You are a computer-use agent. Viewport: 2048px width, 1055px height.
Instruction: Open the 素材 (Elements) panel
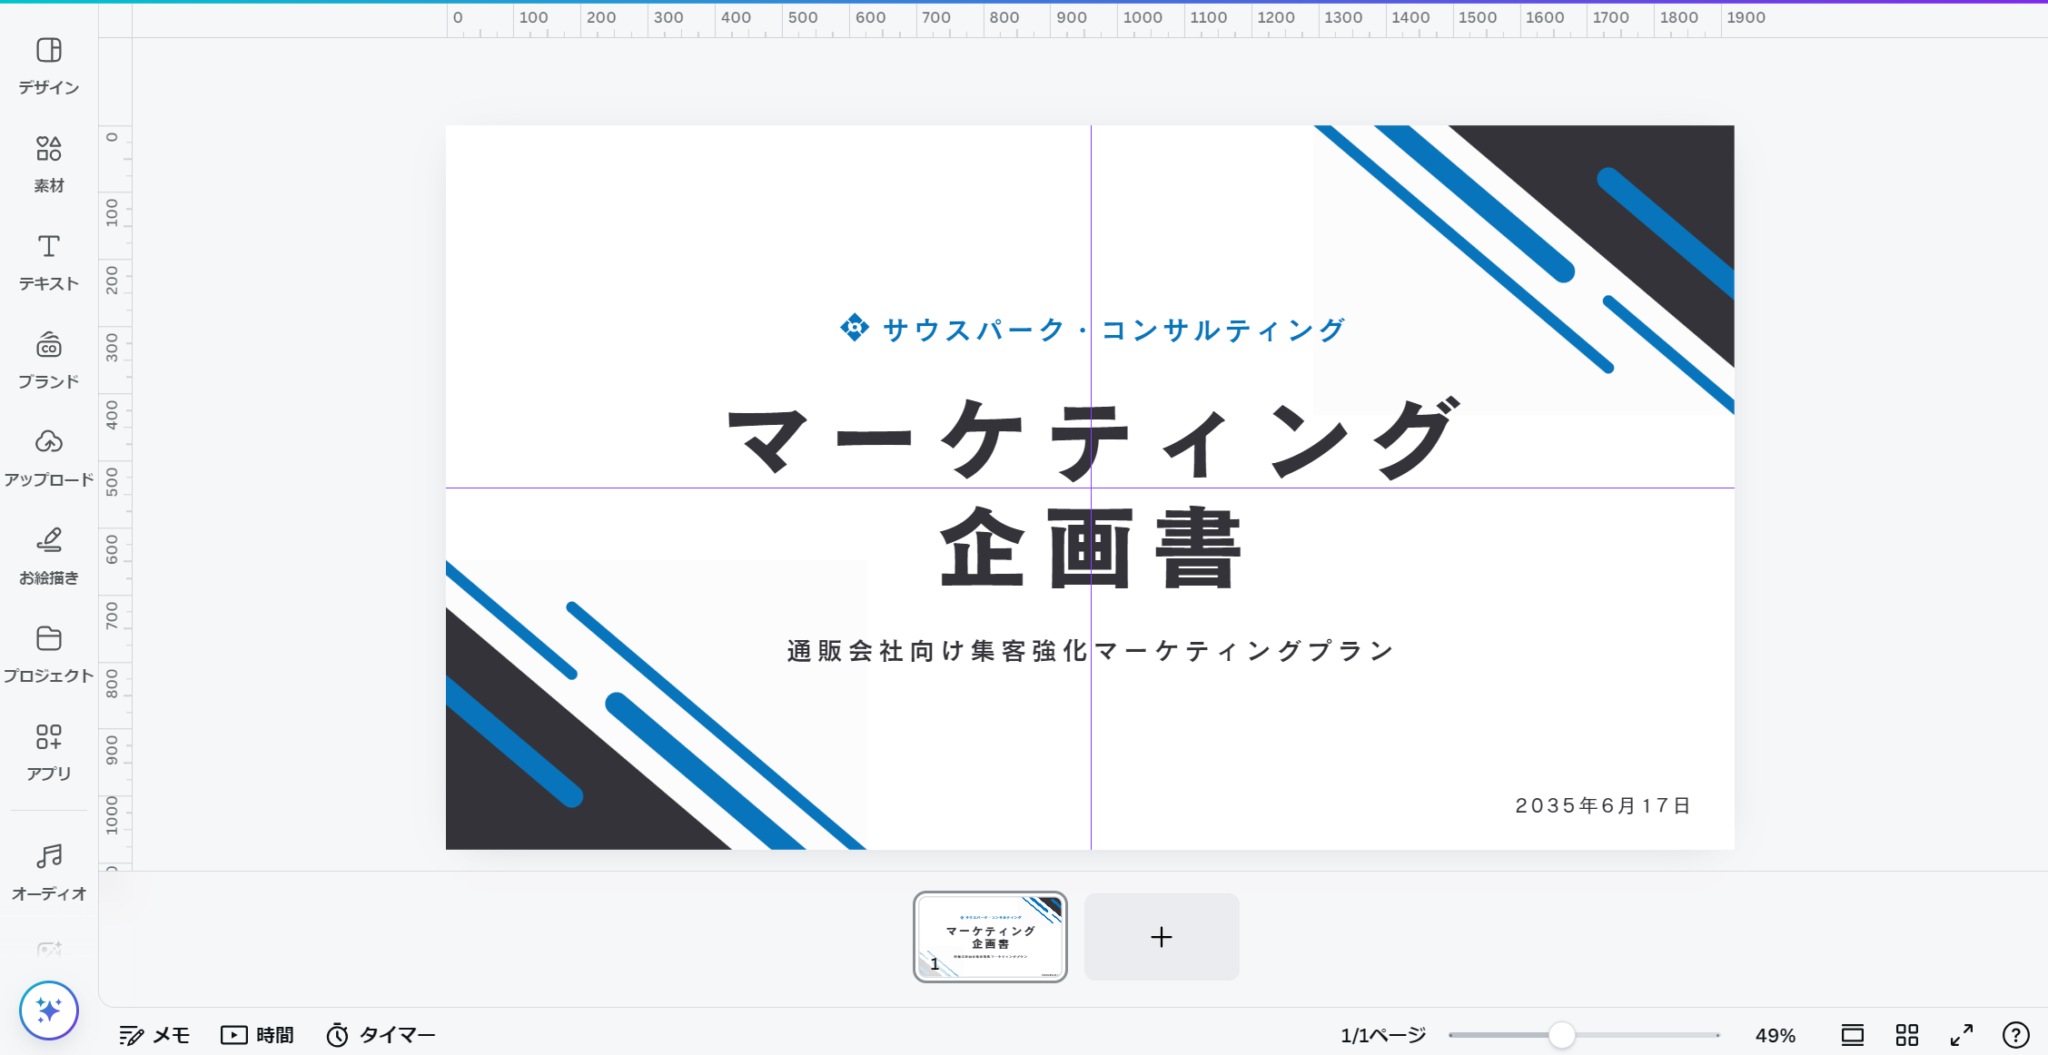[48, 164]
